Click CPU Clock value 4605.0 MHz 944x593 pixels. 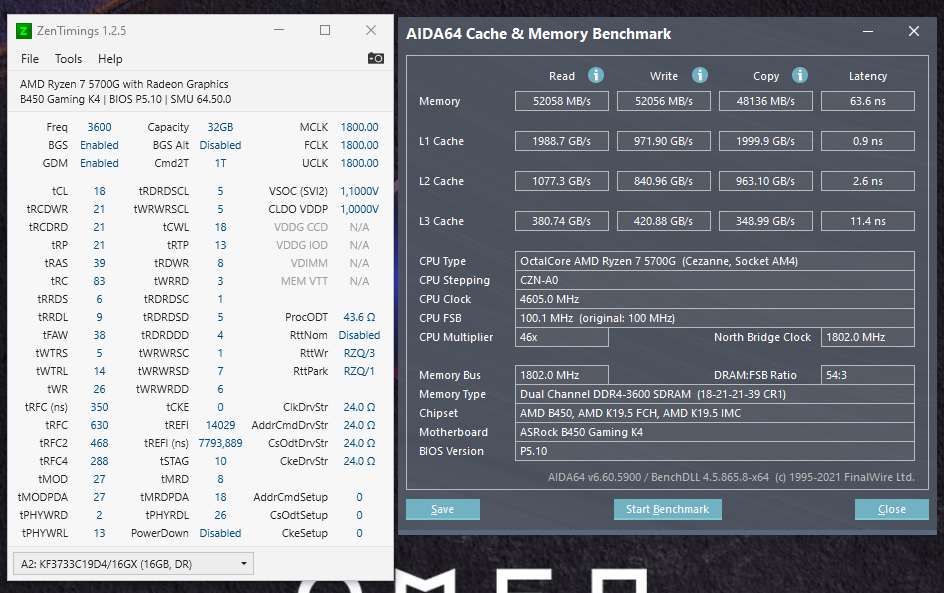715,299
